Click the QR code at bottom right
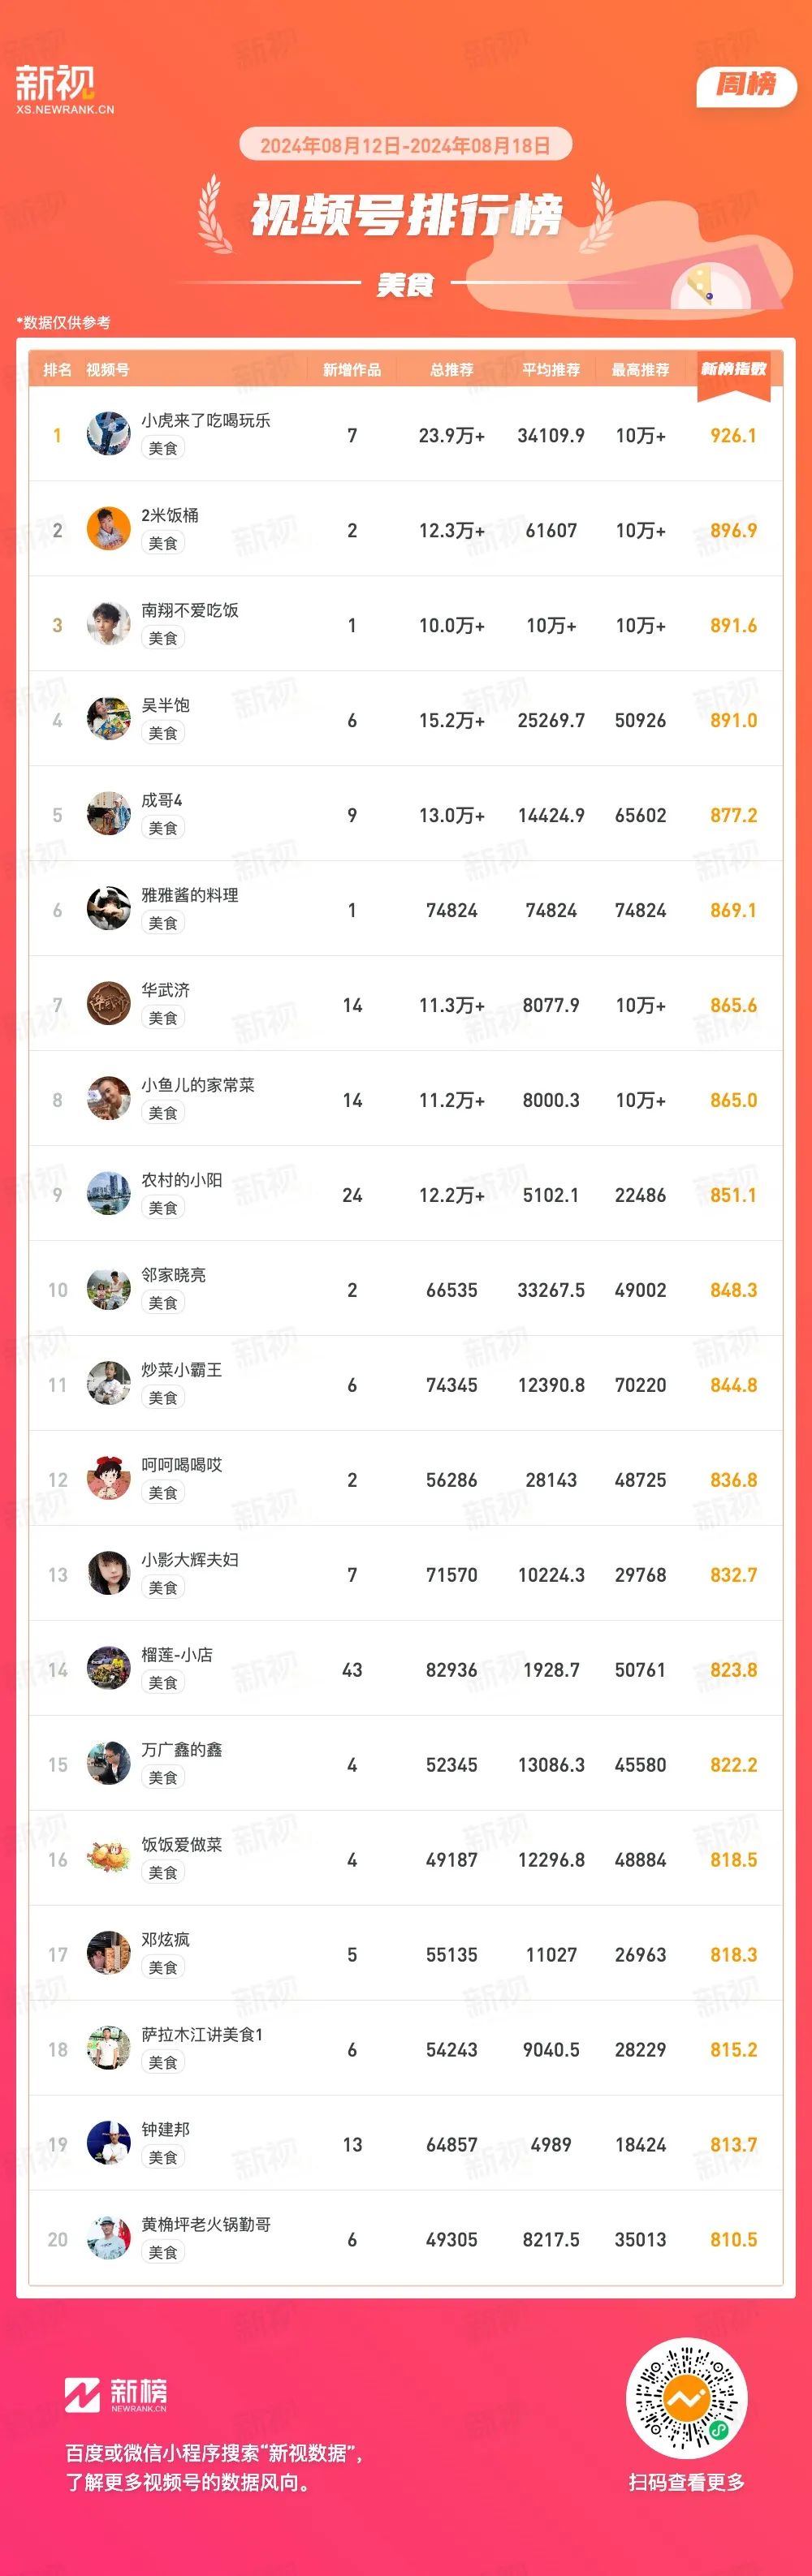The image size is (812, 2576). click(686, 2398)
